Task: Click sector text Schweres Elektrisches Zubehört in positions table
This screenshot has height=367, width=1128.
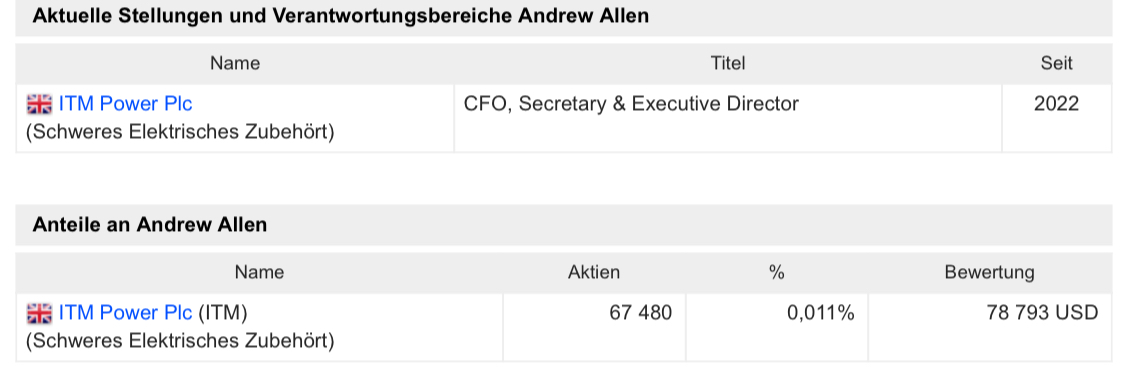Action: click(x=180, y=133)
